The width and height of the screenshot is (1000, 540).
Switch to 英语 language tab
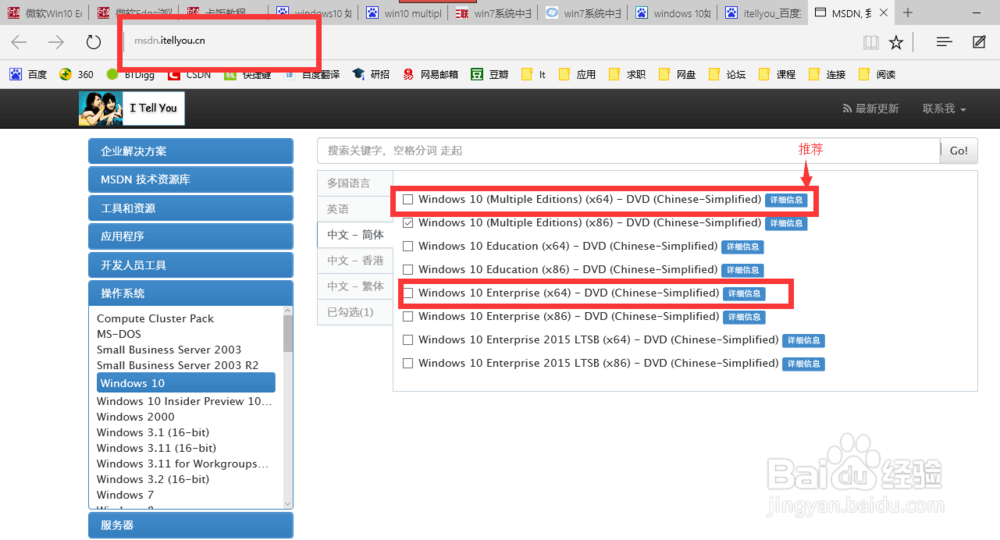[x=355, y=209]
